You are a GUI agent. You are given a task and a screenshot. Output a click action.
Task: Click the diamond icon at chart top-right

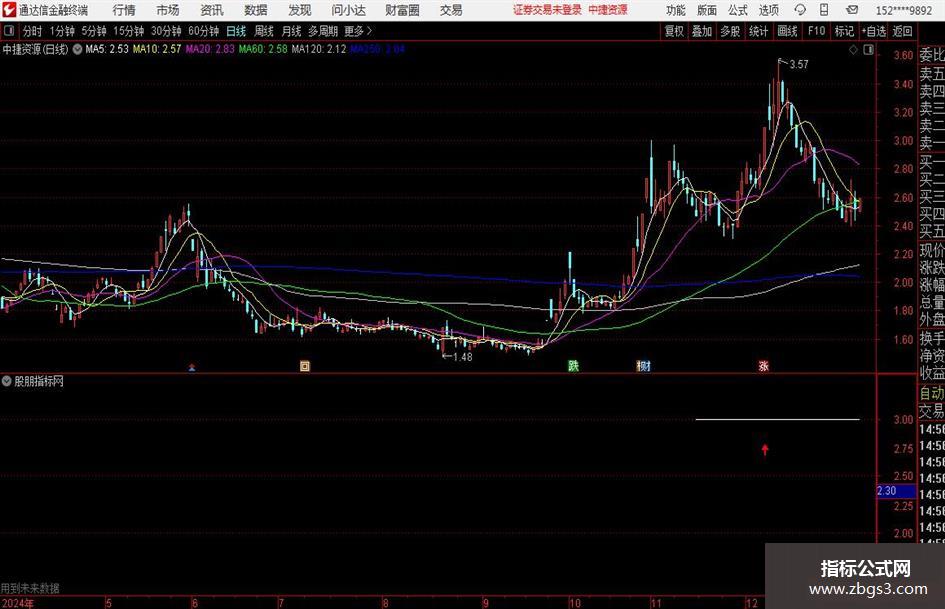point(853,50)
